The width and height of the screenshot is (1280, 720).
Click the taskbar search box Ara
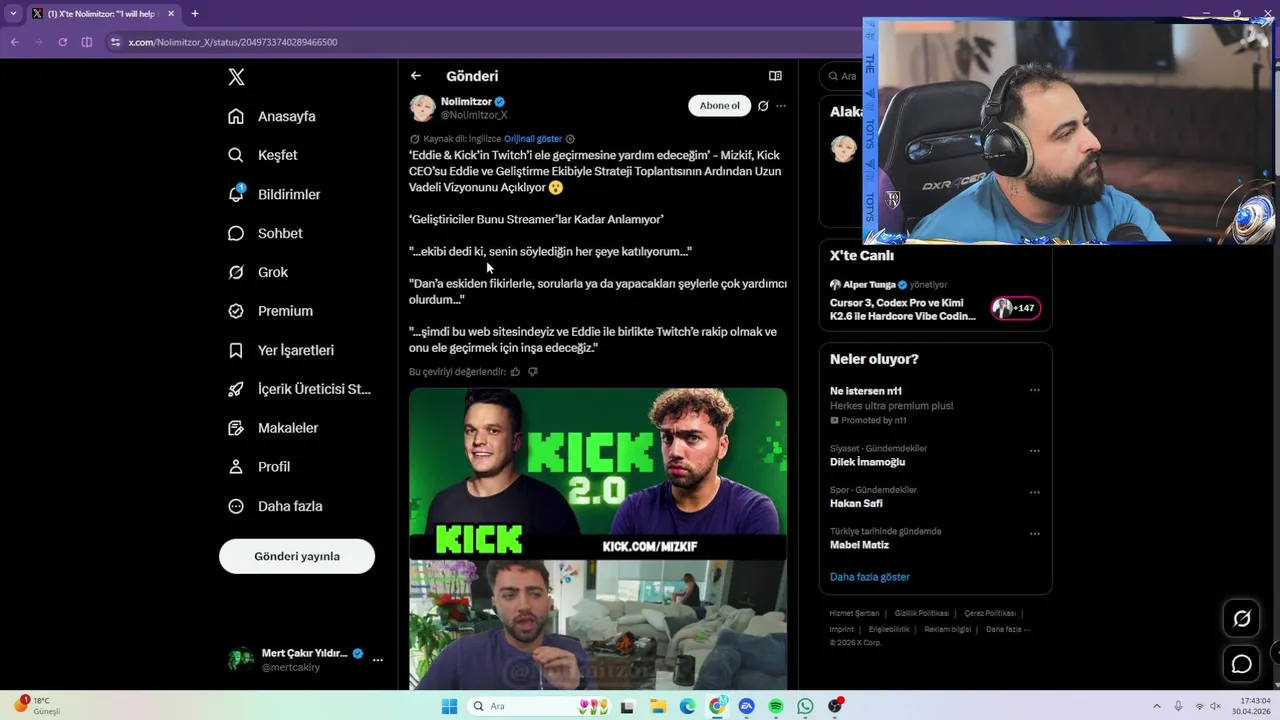(x=540, y=706)
